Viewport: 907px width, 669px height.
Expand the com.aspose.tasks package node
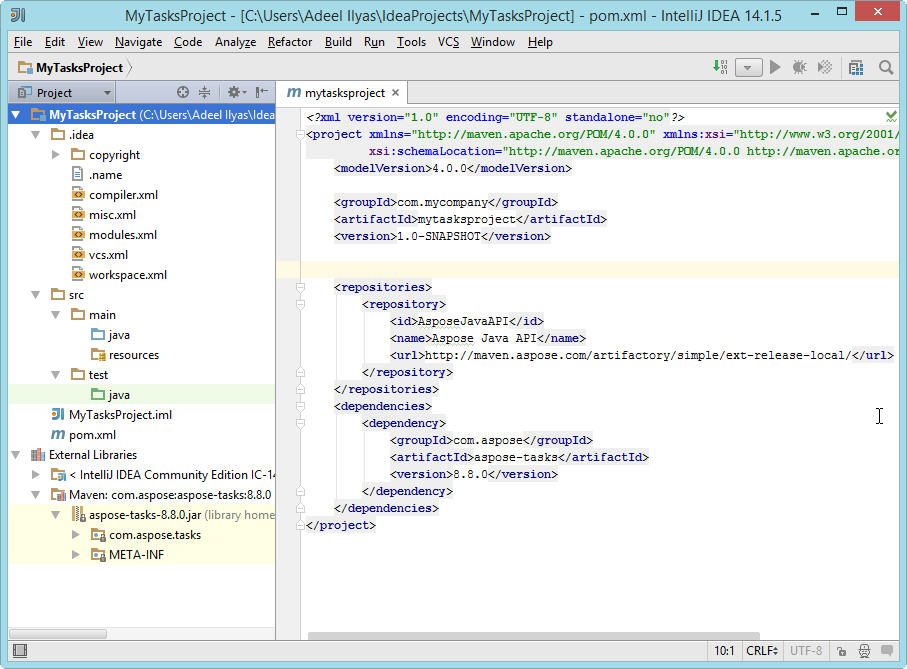coord(76,535)
